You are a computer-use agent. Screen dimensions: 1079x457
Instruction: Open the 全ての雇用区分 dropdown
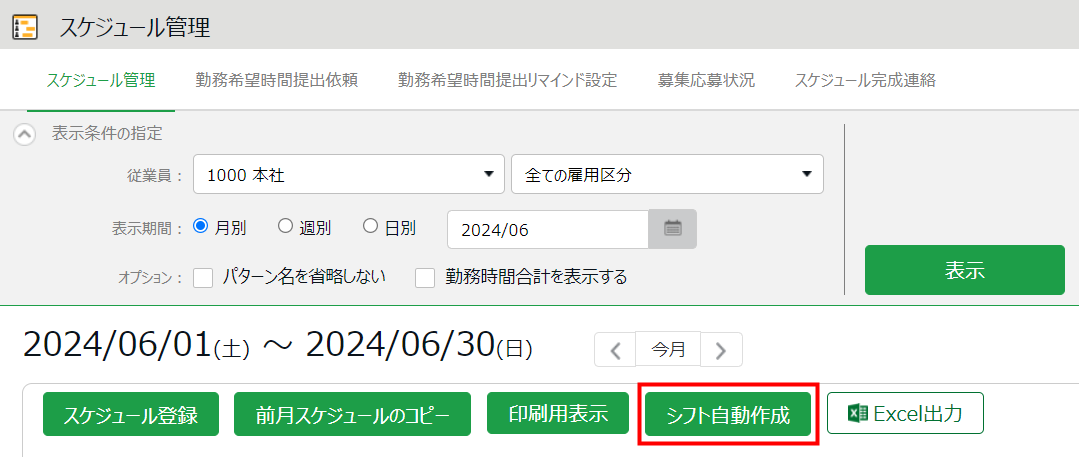point(666,174)
